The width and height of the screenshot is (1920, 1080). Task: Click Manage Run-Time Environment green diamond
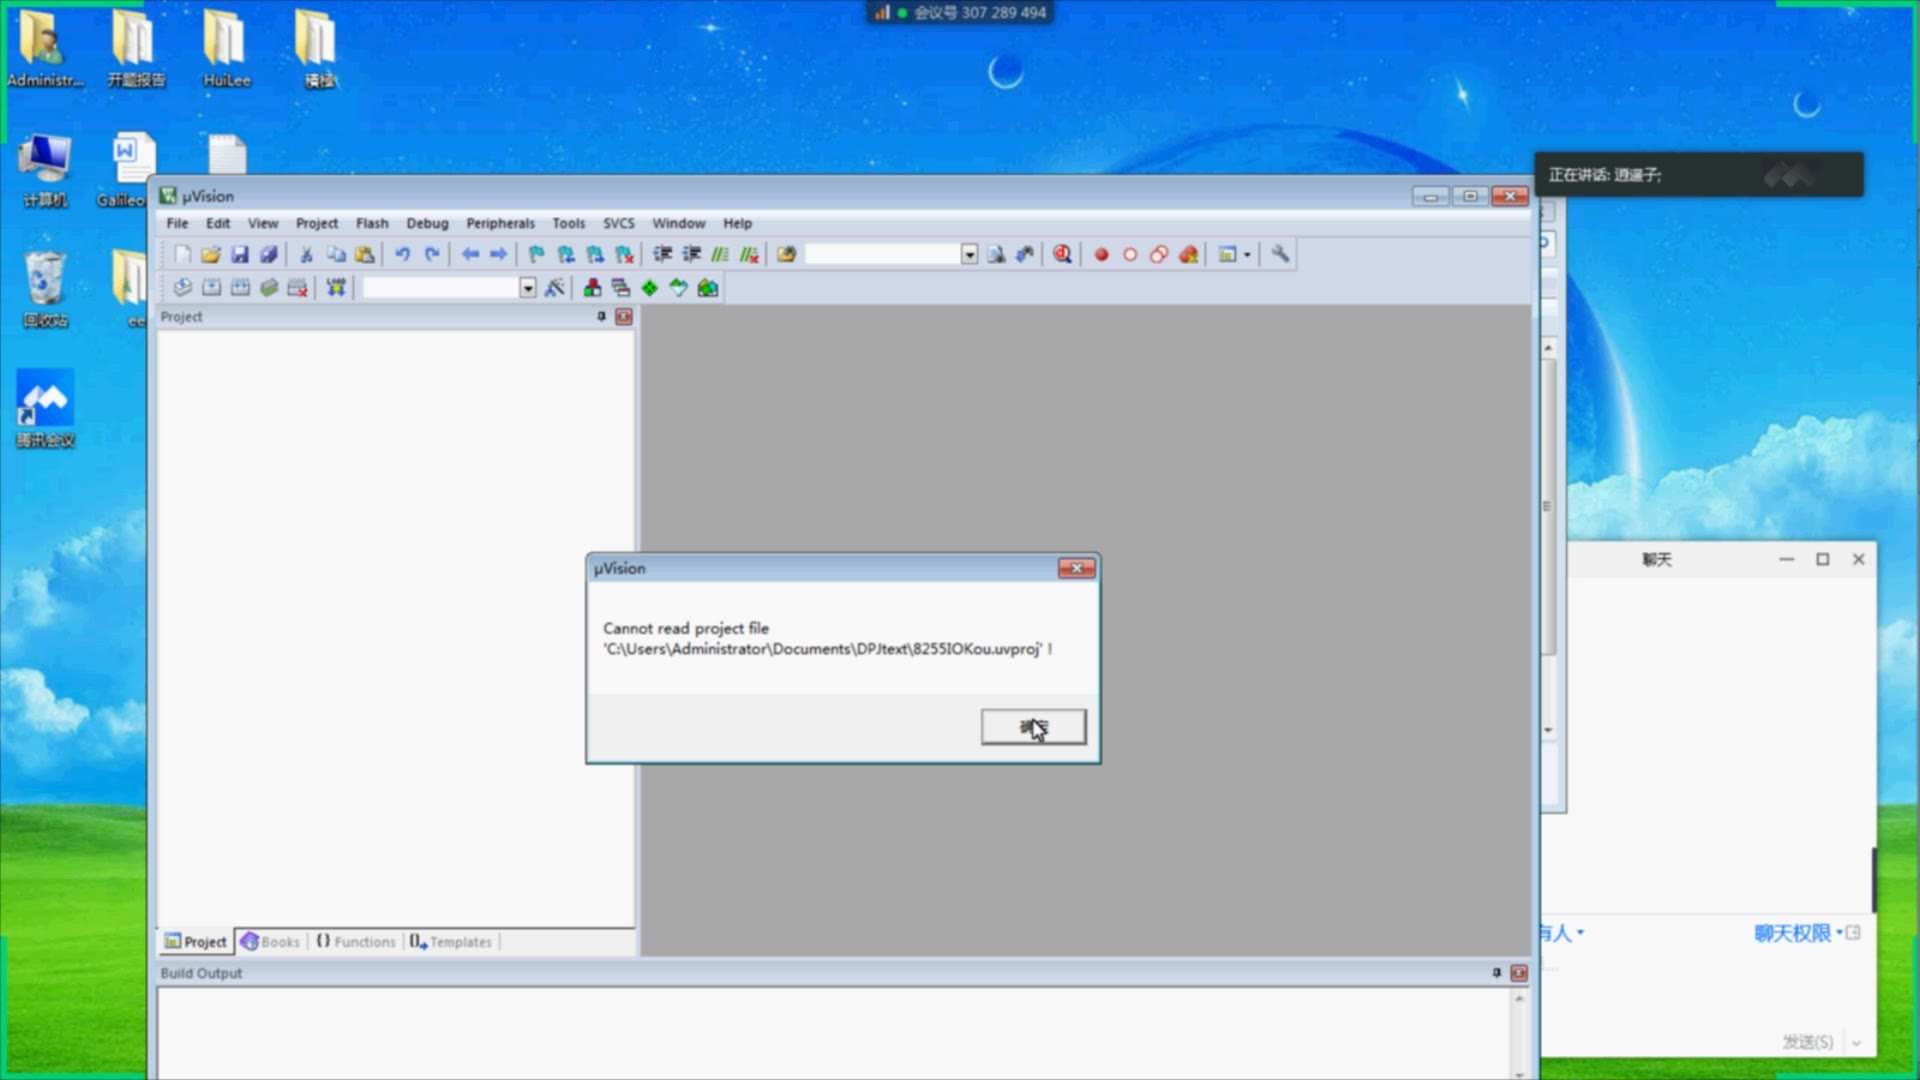pos(650,288)
